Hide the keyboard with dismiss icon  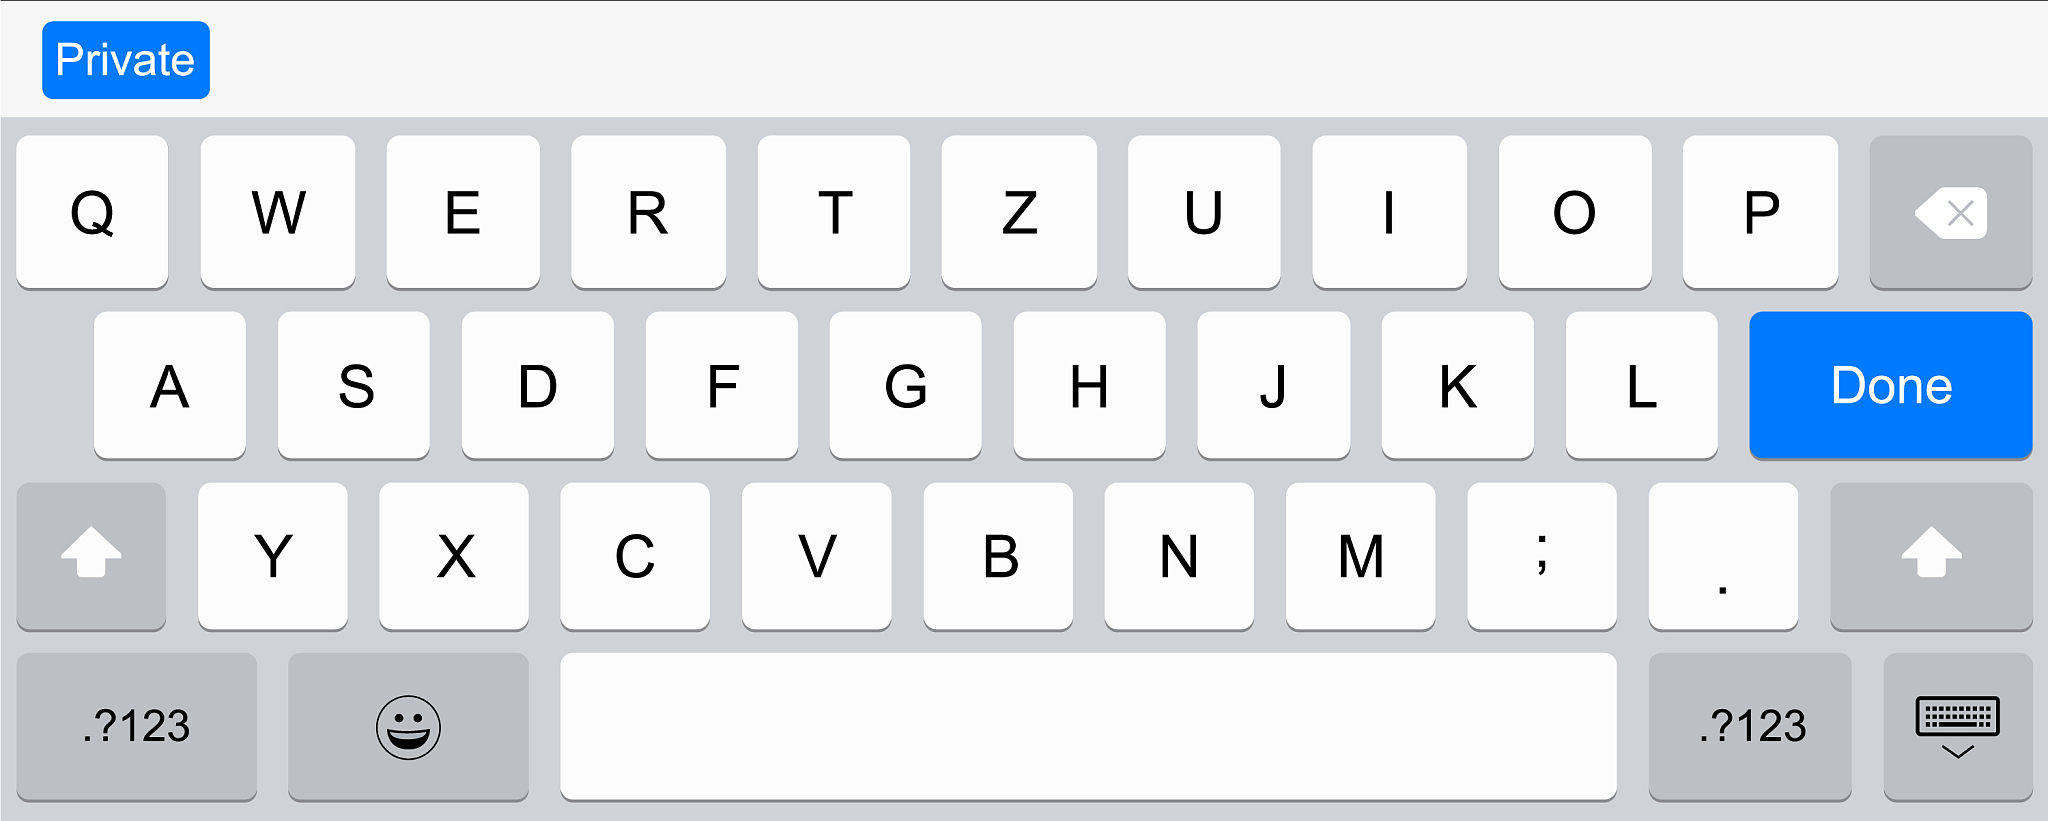coord(1958,727)
